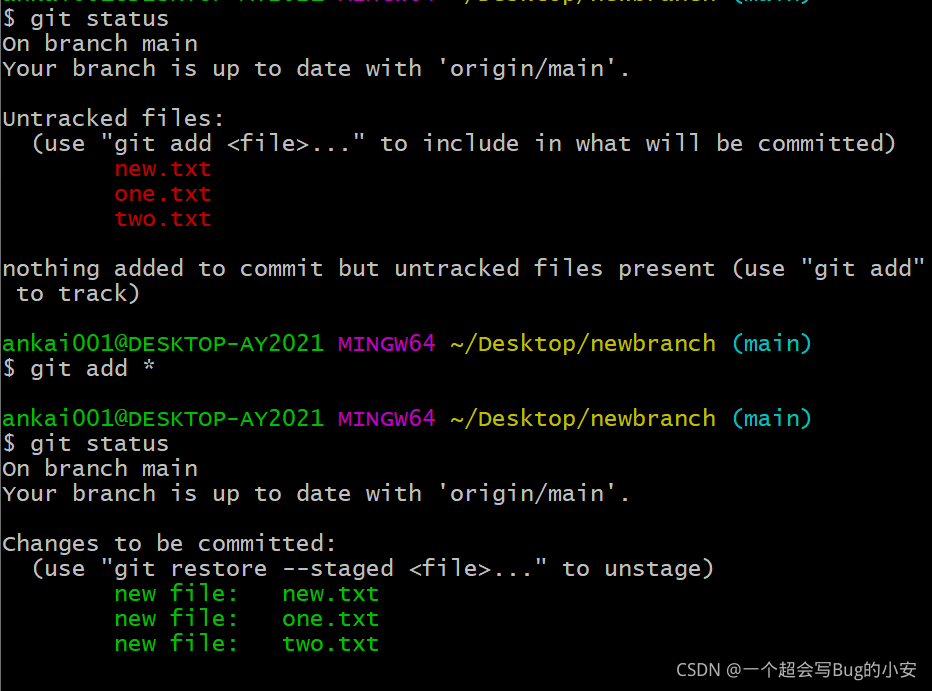Click the 'git add *' command line
This screenshot has width=932, height=691.
[x=78, y=369]
